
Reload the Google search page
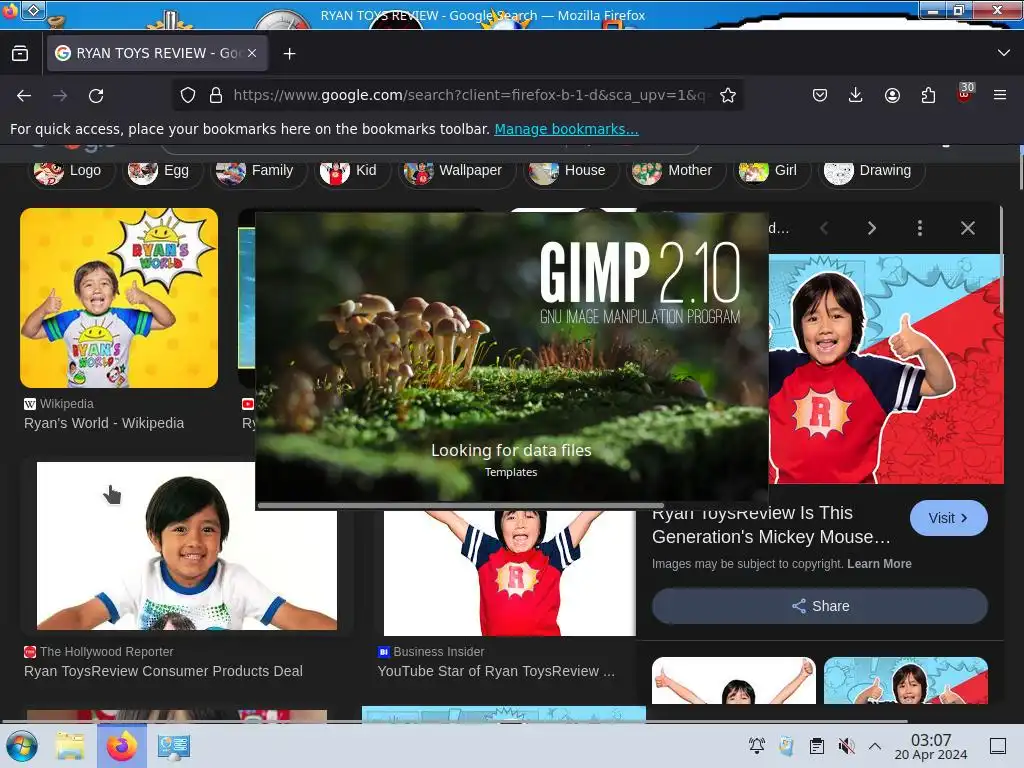[x=96, y=95]
